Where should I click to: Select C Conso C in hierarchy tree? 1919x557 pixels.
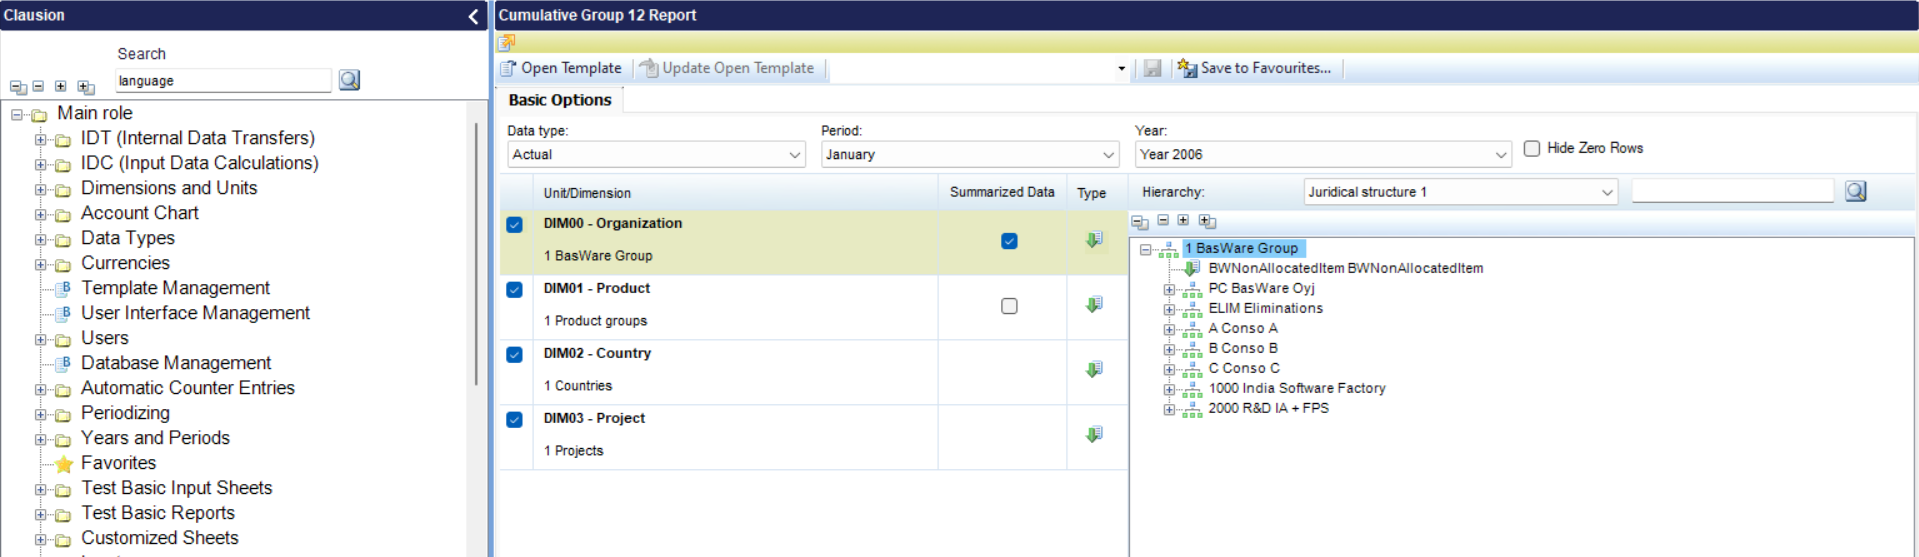(1244, 368)
